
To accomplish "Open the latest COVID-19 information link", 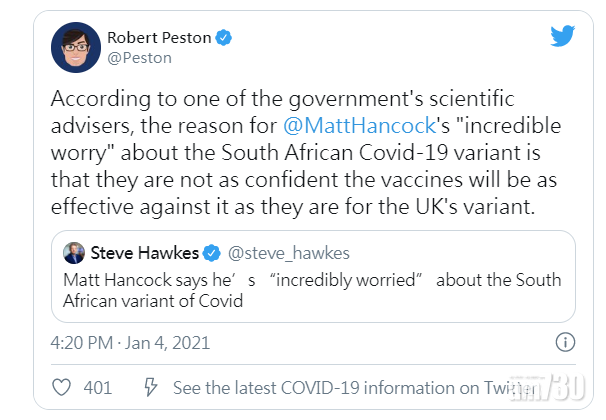I will pos(329,386).
